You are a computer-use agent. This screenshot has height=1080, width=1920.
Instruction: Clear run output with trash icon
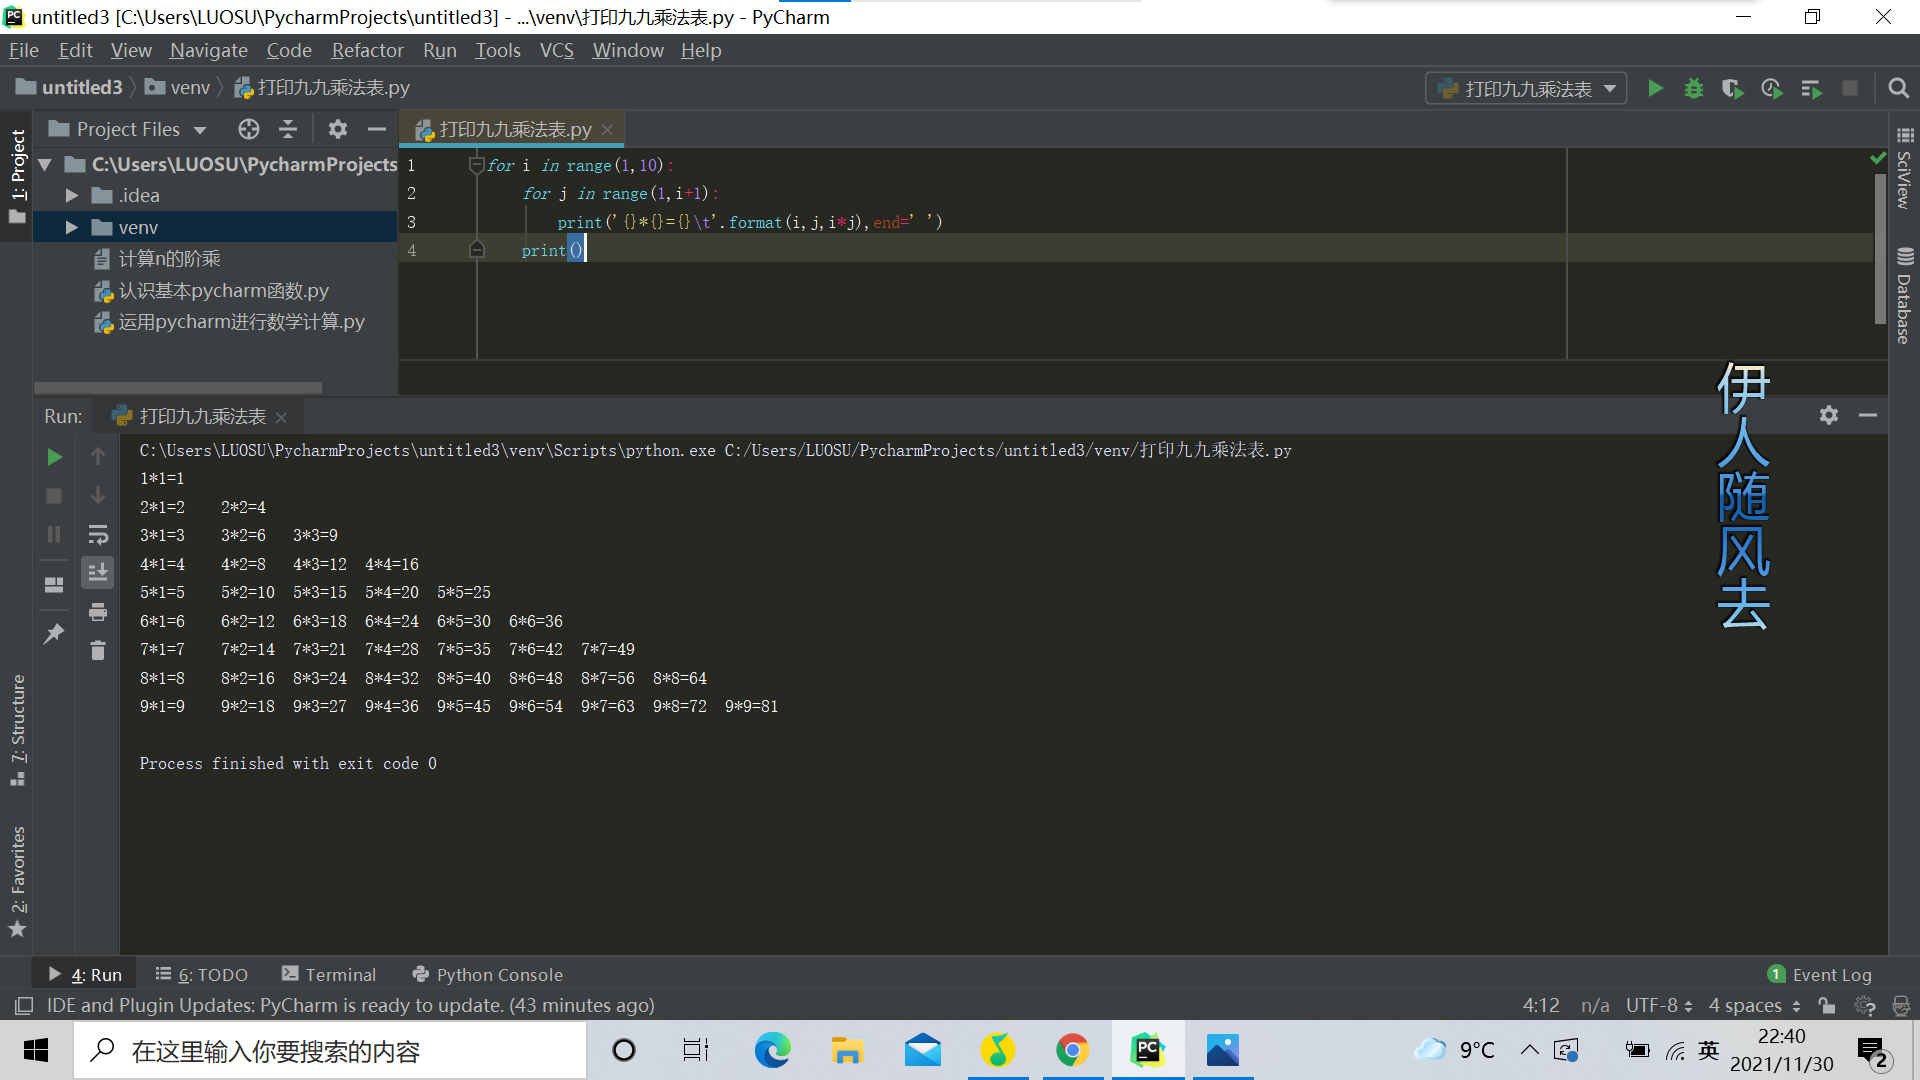[98, 651]
